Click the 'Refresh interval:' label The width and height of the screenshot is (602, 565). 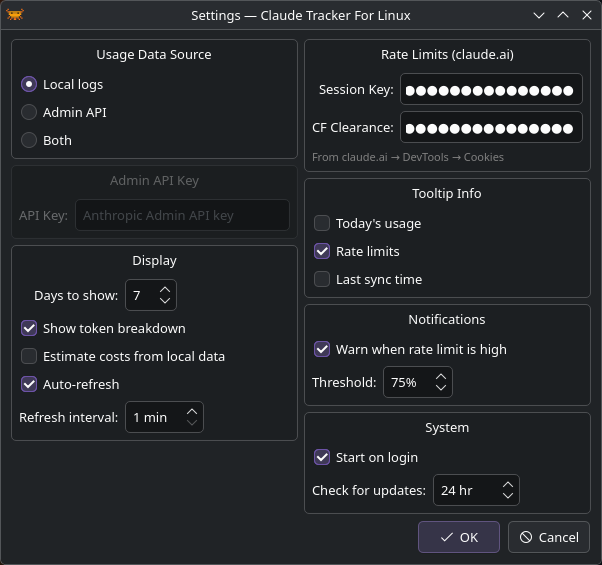point(69,417)
